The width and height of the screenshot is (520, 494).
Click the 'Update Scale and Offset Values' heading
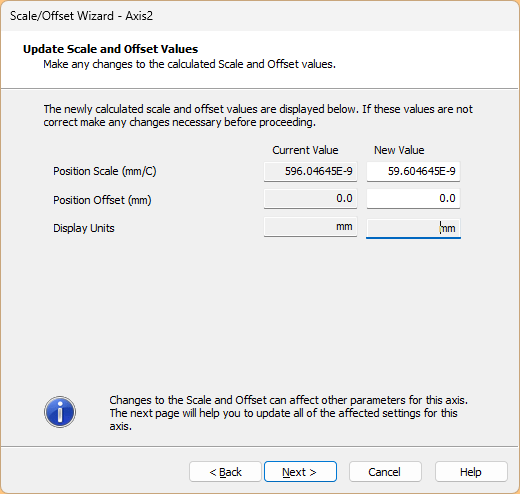(x=110, y=49)
